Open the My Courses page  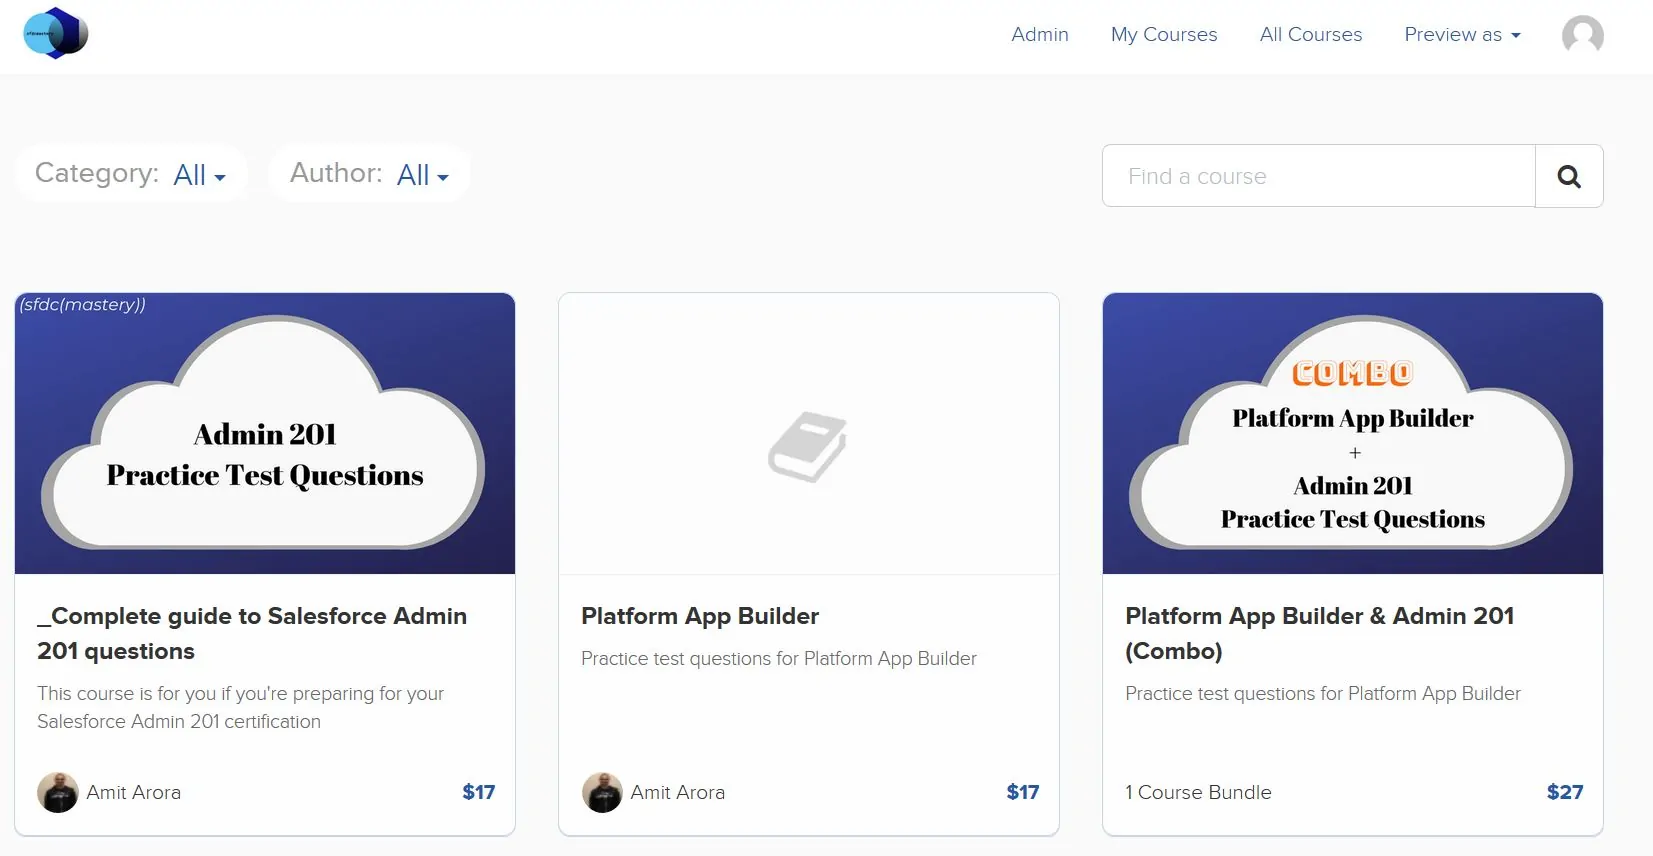pos(1163,35)
